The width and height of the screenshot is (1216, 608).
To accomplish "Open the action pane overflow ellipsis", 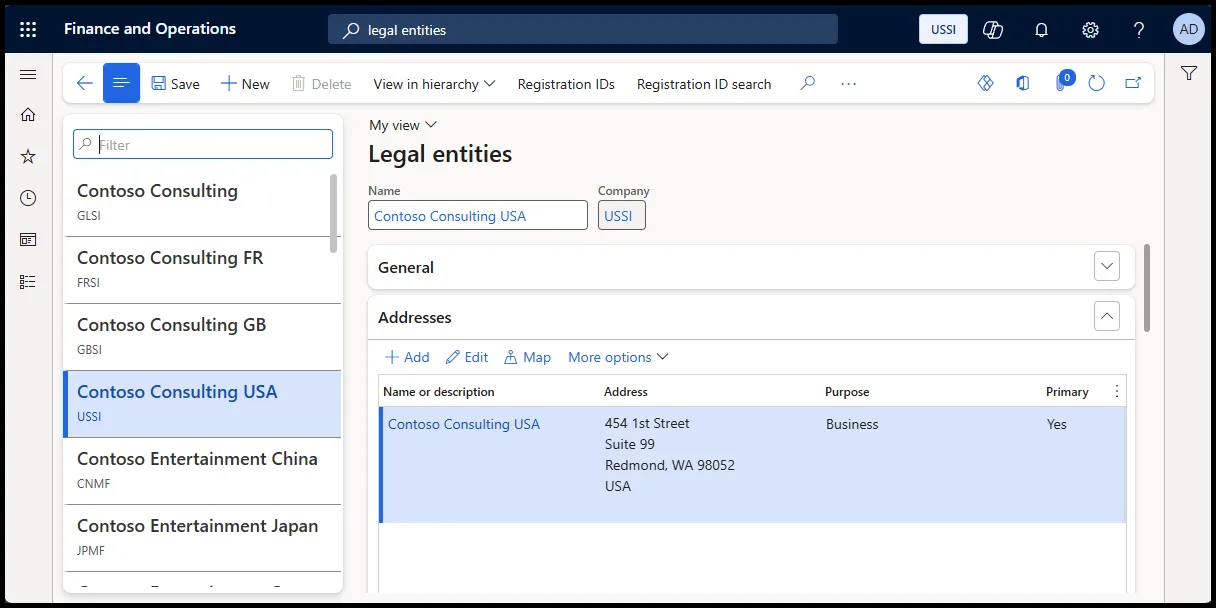I will [848, 84].
